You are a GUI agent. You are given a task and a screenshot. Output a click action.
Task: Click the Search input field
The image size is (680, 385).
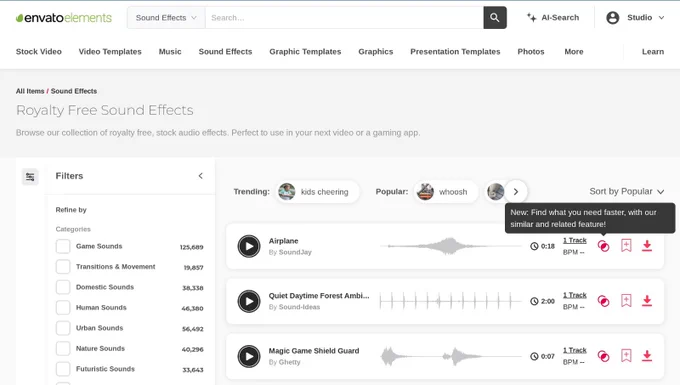344,18
